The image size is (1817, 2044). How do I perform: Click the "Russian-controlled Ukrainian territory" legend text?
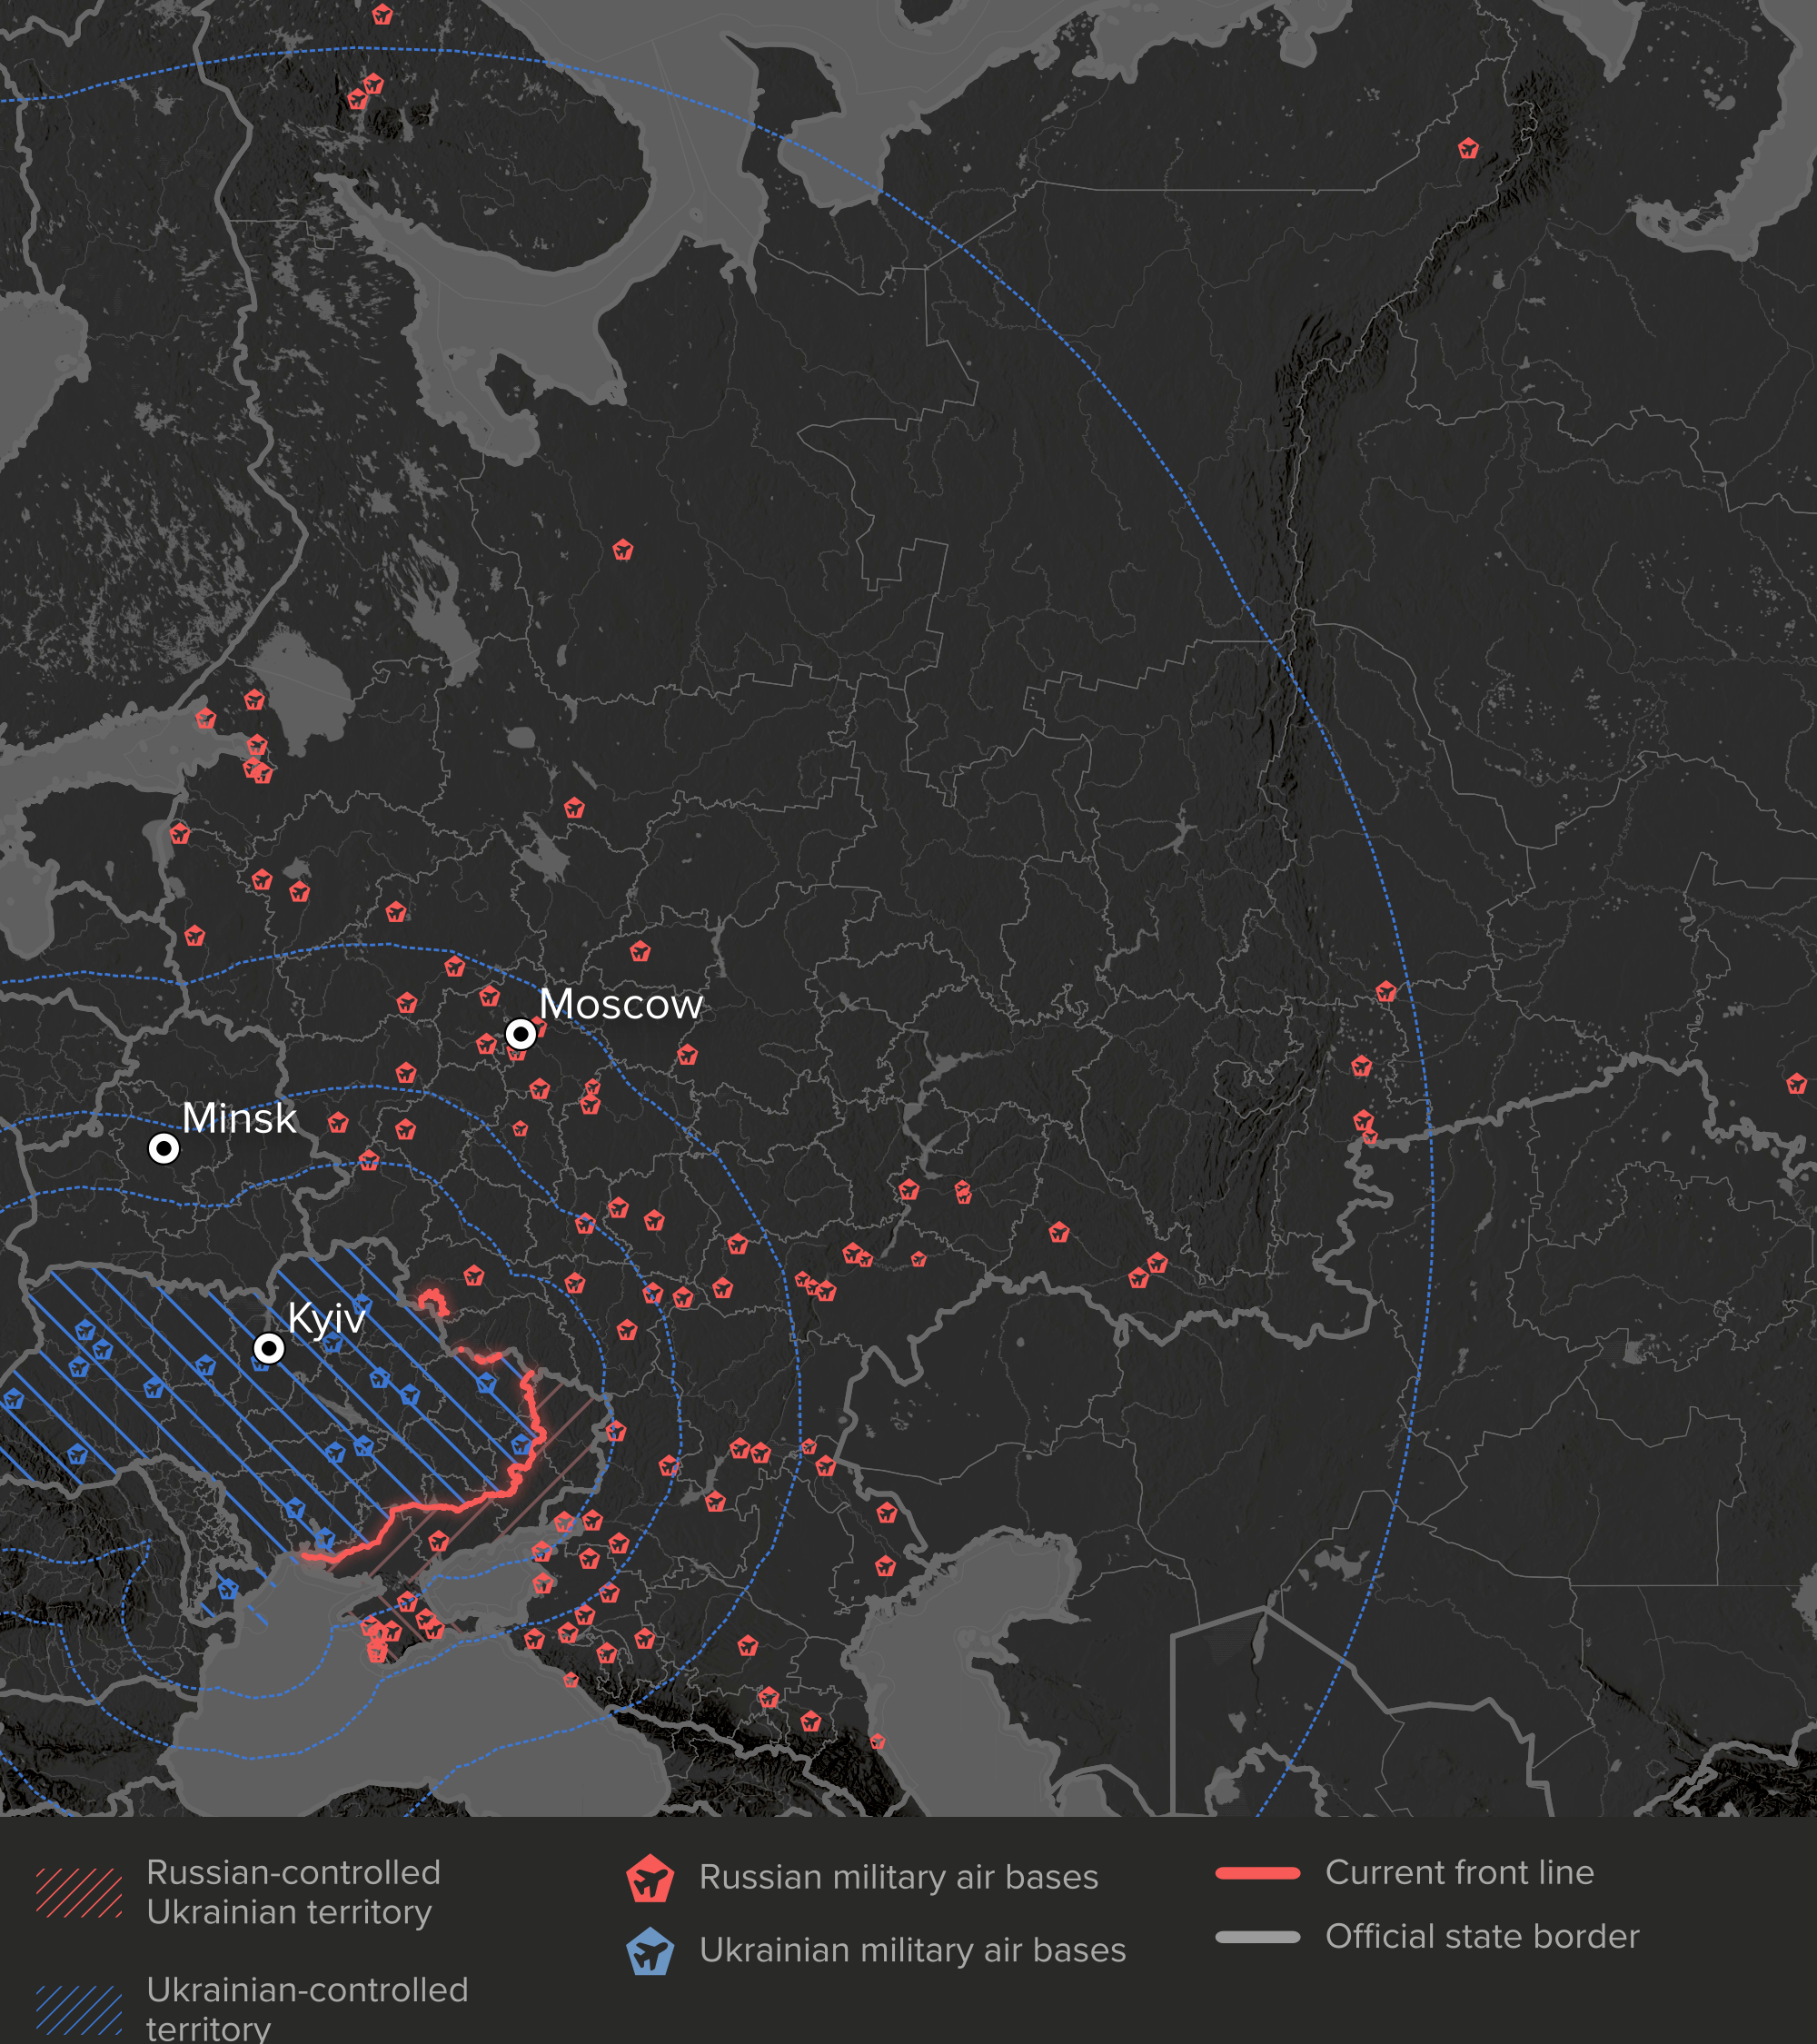[x=293, y=1892]
